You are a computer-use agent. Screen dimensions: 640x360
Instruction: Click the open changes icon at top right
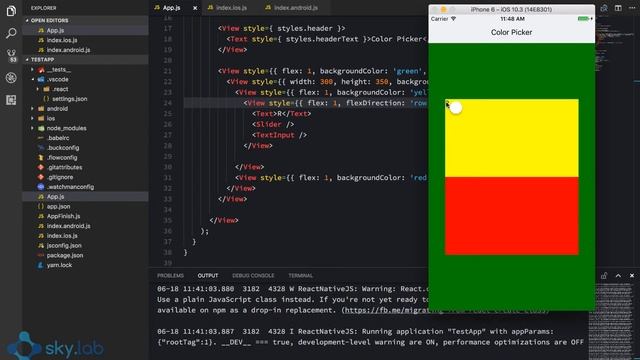coord(604,8)
